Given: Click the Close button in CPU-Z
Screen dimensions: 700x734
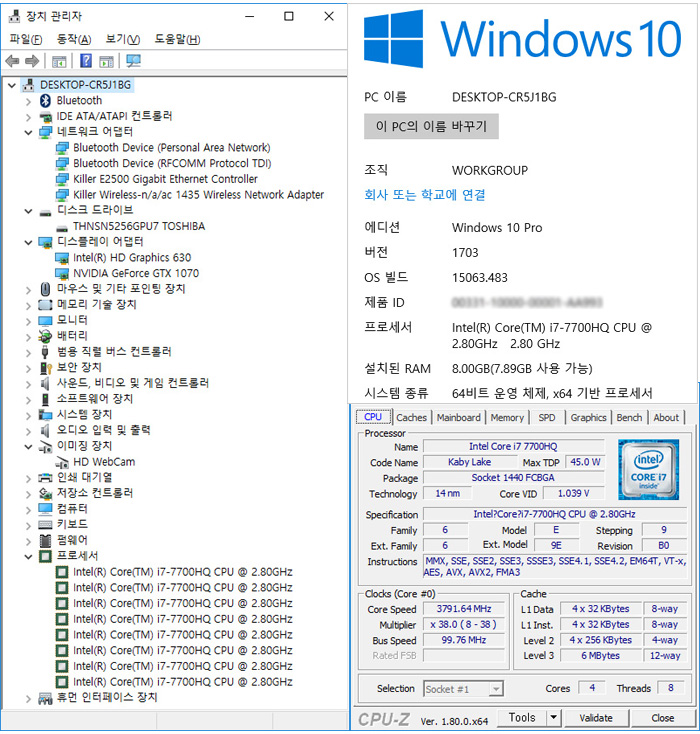Looking at the screenshot, I should (663, 718).
